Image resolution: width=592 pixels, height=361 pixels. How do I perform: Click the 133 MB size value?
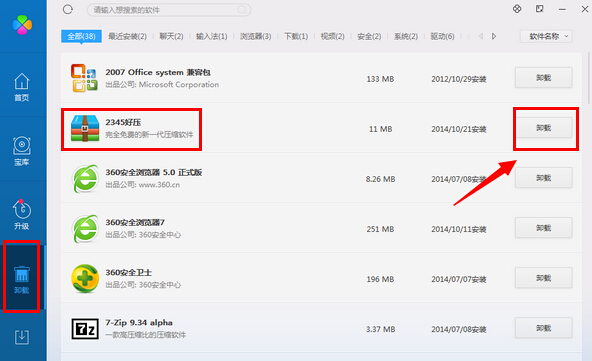point(380,79)
